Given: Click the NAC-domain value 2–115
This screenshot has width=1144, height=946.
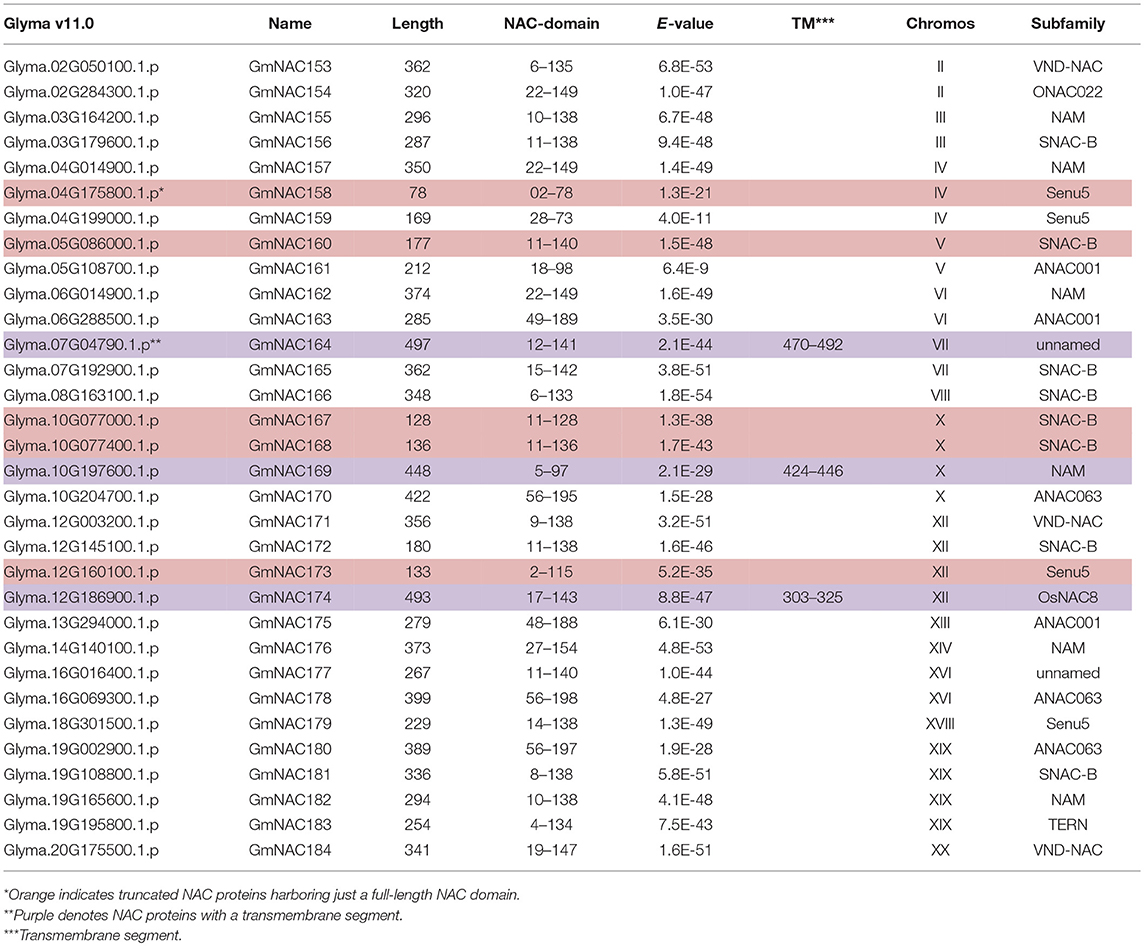Looking at the screenshot, I should tap(552, 572).
